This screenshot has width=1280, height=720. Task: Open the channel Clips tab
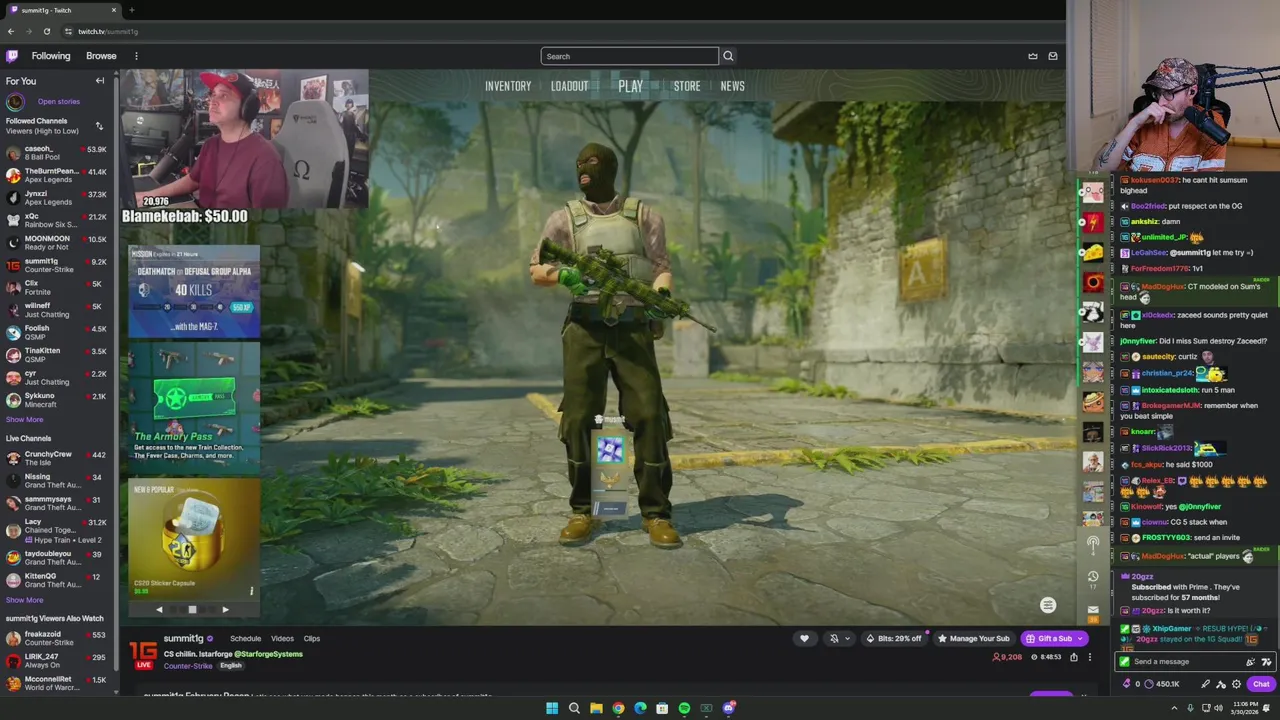click(312, 638)
